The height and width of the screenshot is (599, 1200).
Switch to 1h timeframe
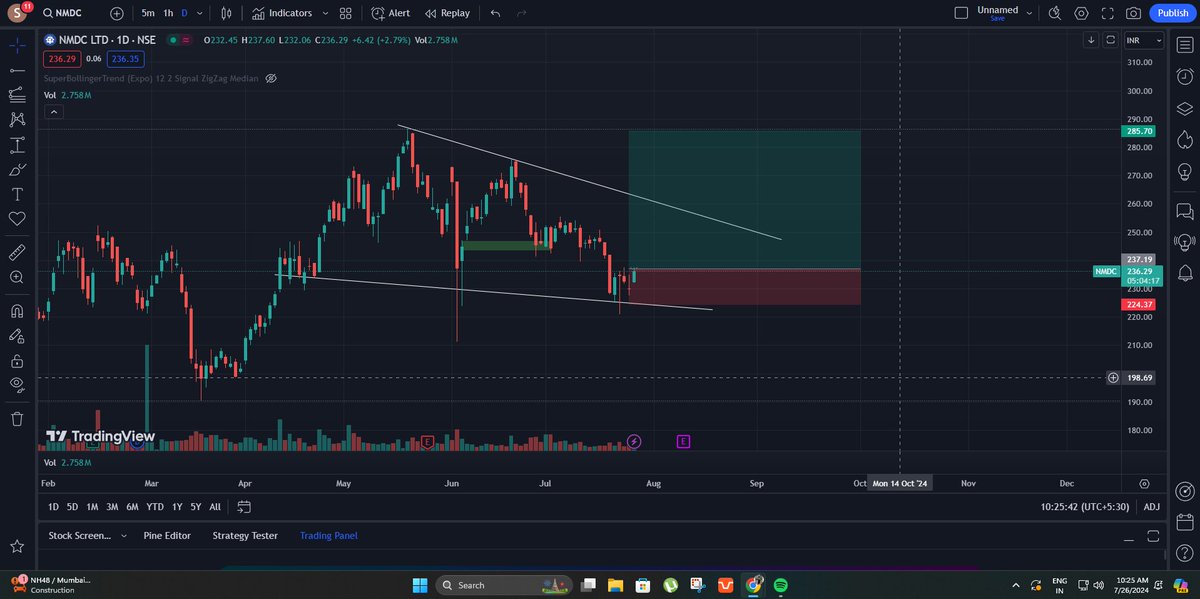point(168,13)
